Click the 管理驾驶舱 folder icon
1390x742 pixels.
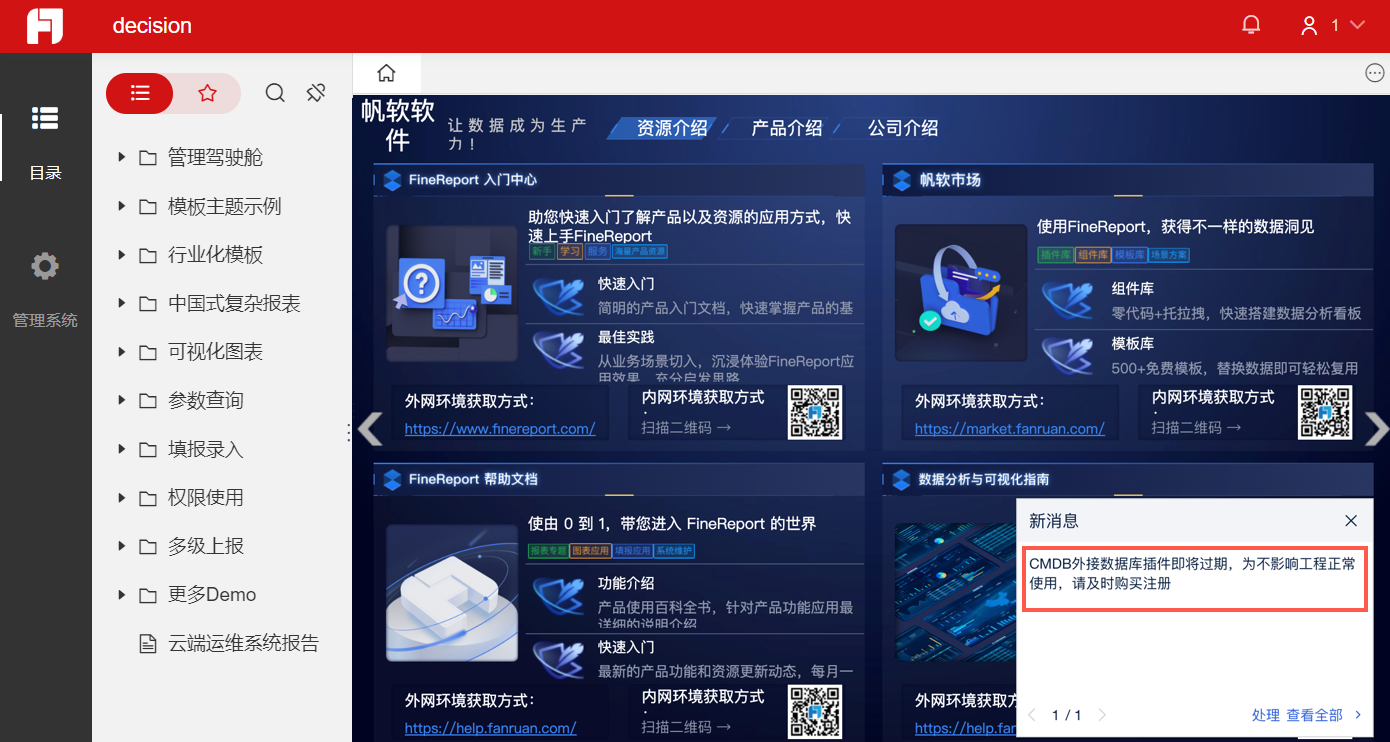pos(148,158)
